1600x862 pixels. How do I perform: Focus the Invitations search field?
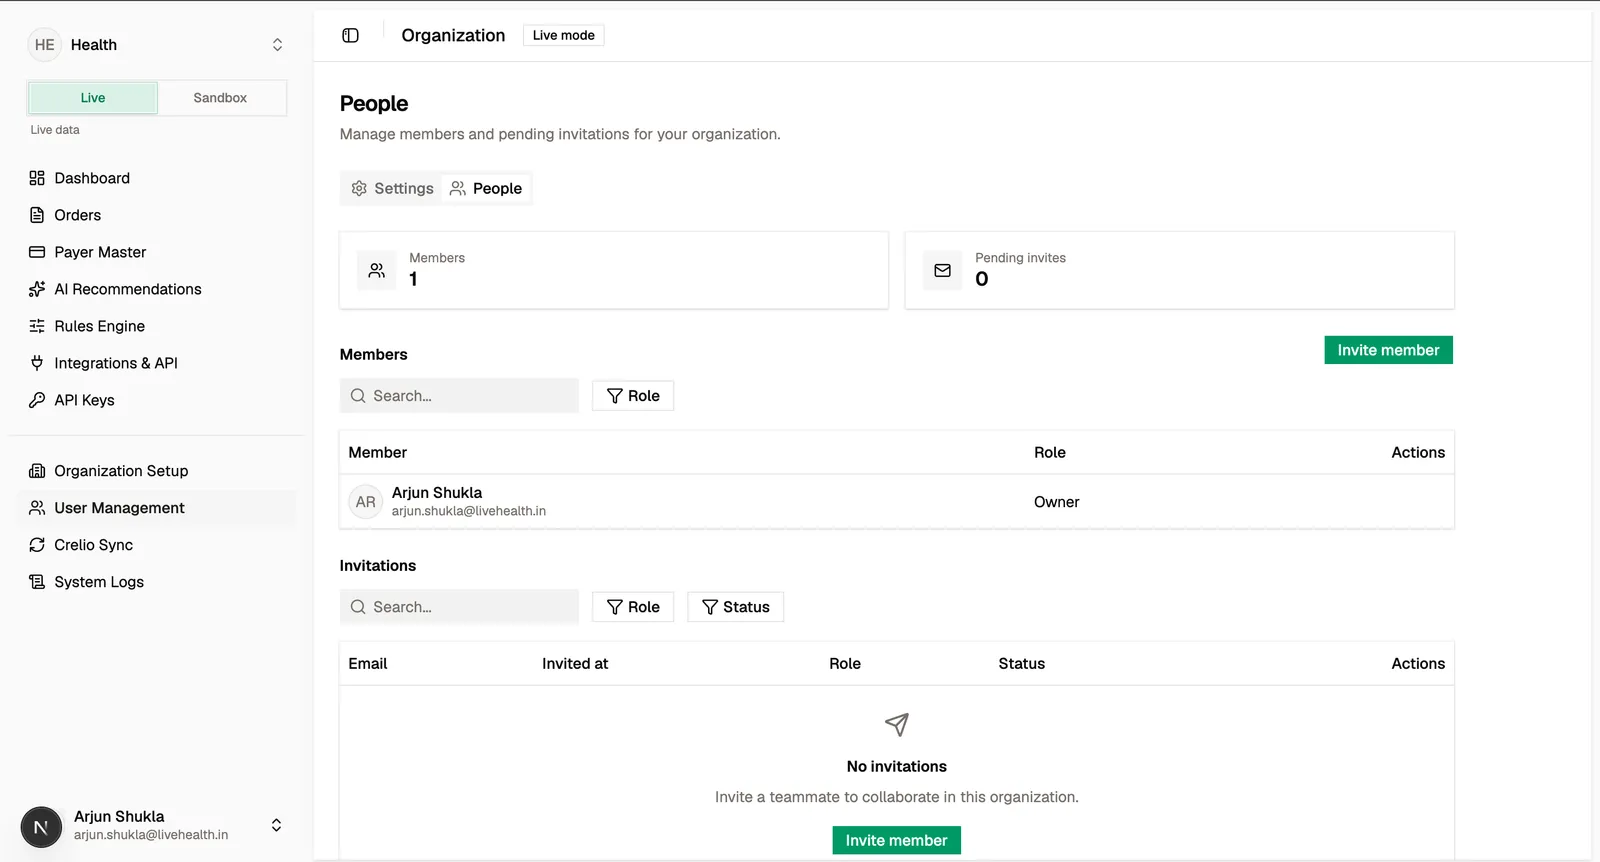pos(459,607)
